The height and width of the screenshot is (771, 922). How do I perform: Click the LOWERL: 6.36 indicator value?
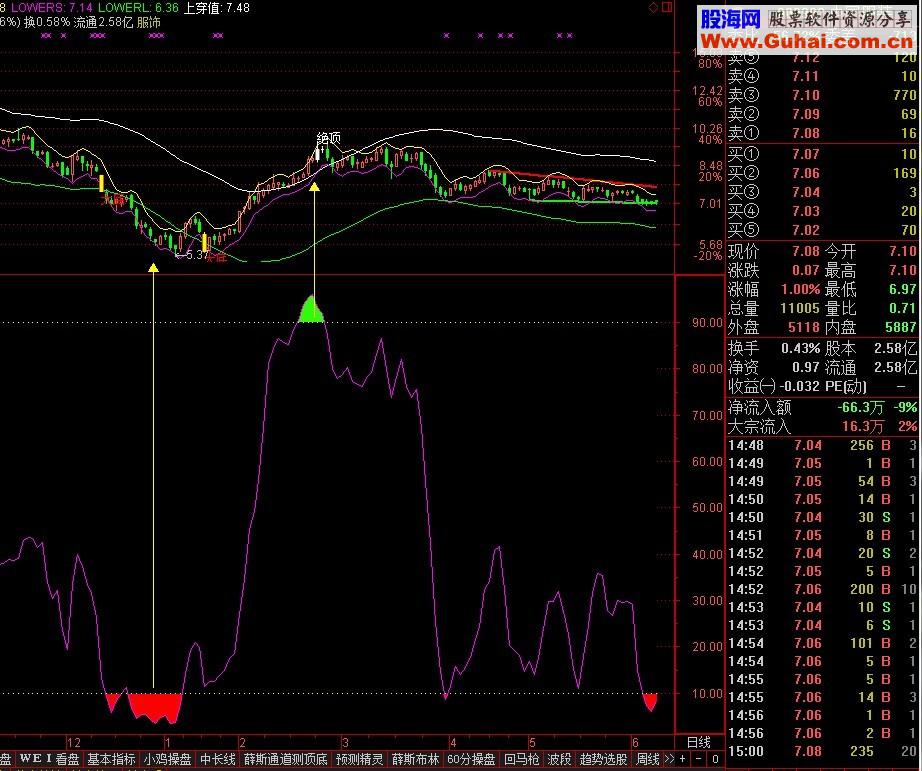pyautogui.click(x=138, y=8)
